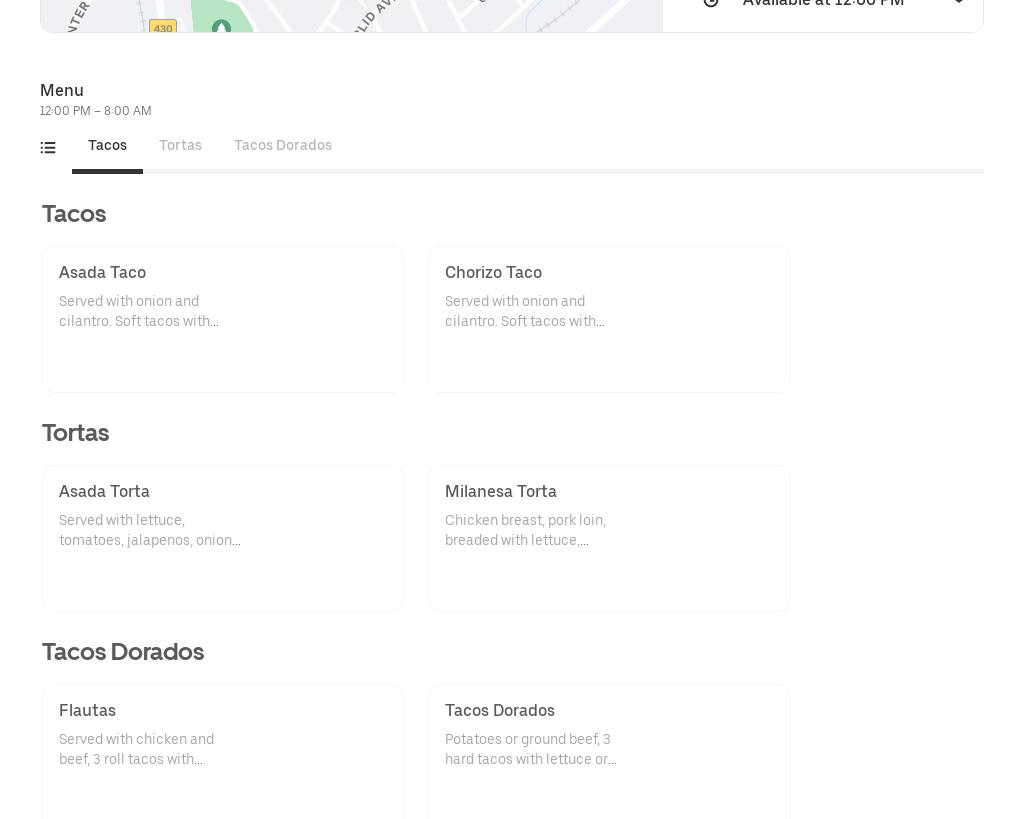Image resolution: width=1024 pixels, height=819 pixels.
Task: Click the Menu hours text
Action: coord(96,111)
